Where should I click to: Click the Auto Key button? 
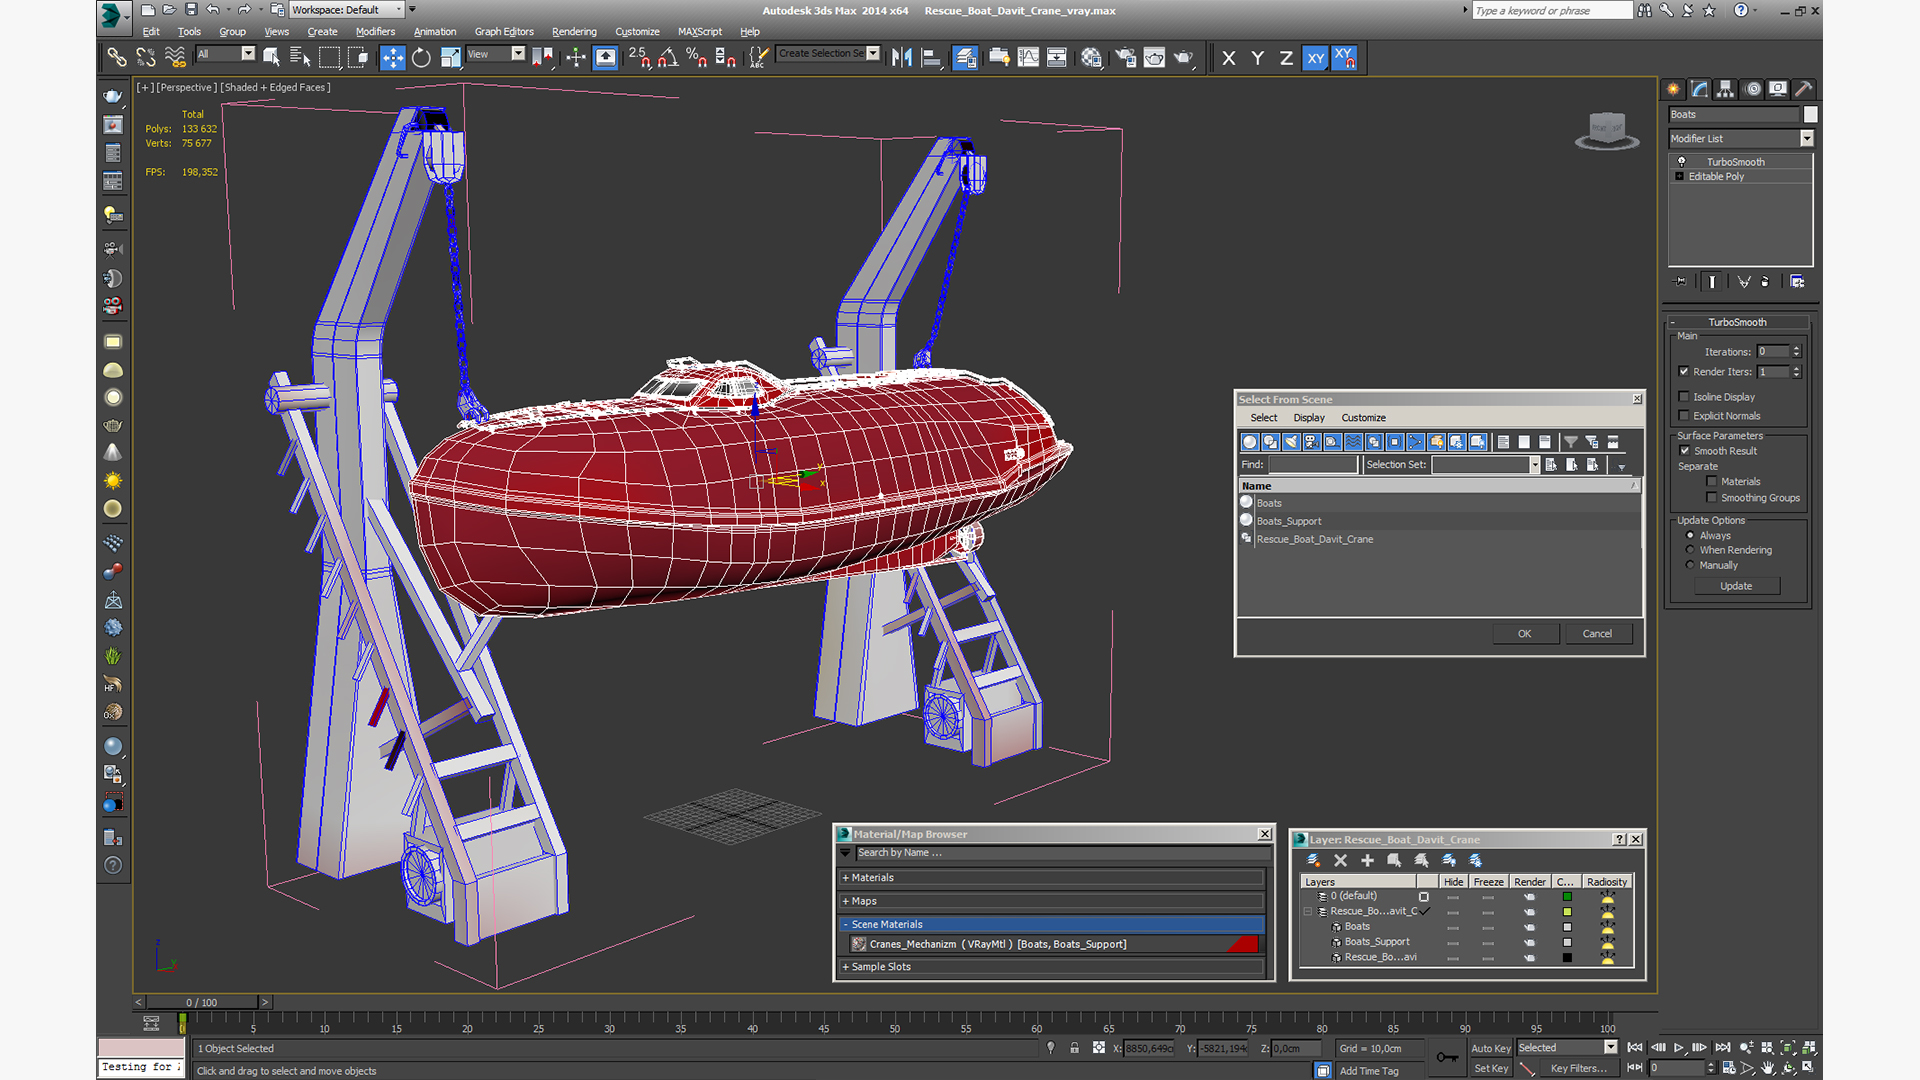click(1490, 1048)
